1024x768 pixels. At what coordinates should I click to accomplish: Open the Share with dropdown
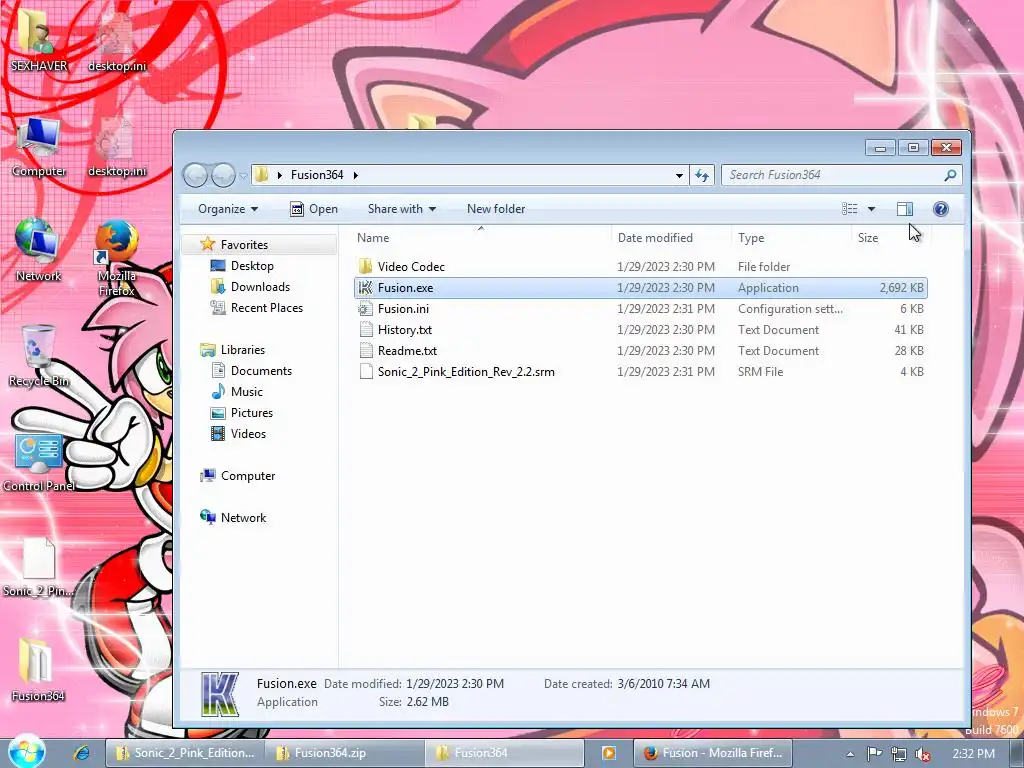click(402, 209)
